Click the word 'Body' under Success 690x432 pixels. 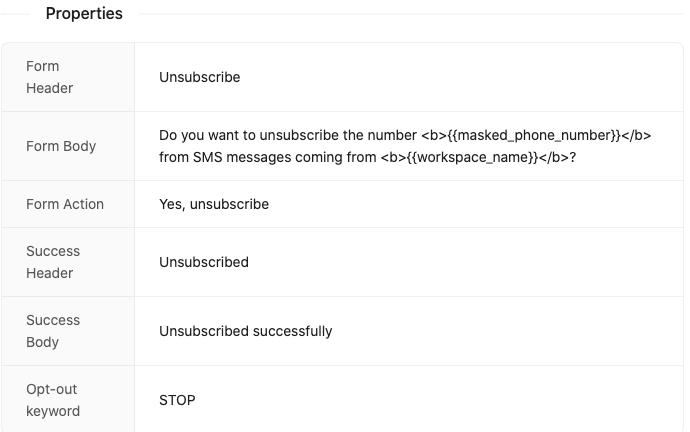pos(42,342)
